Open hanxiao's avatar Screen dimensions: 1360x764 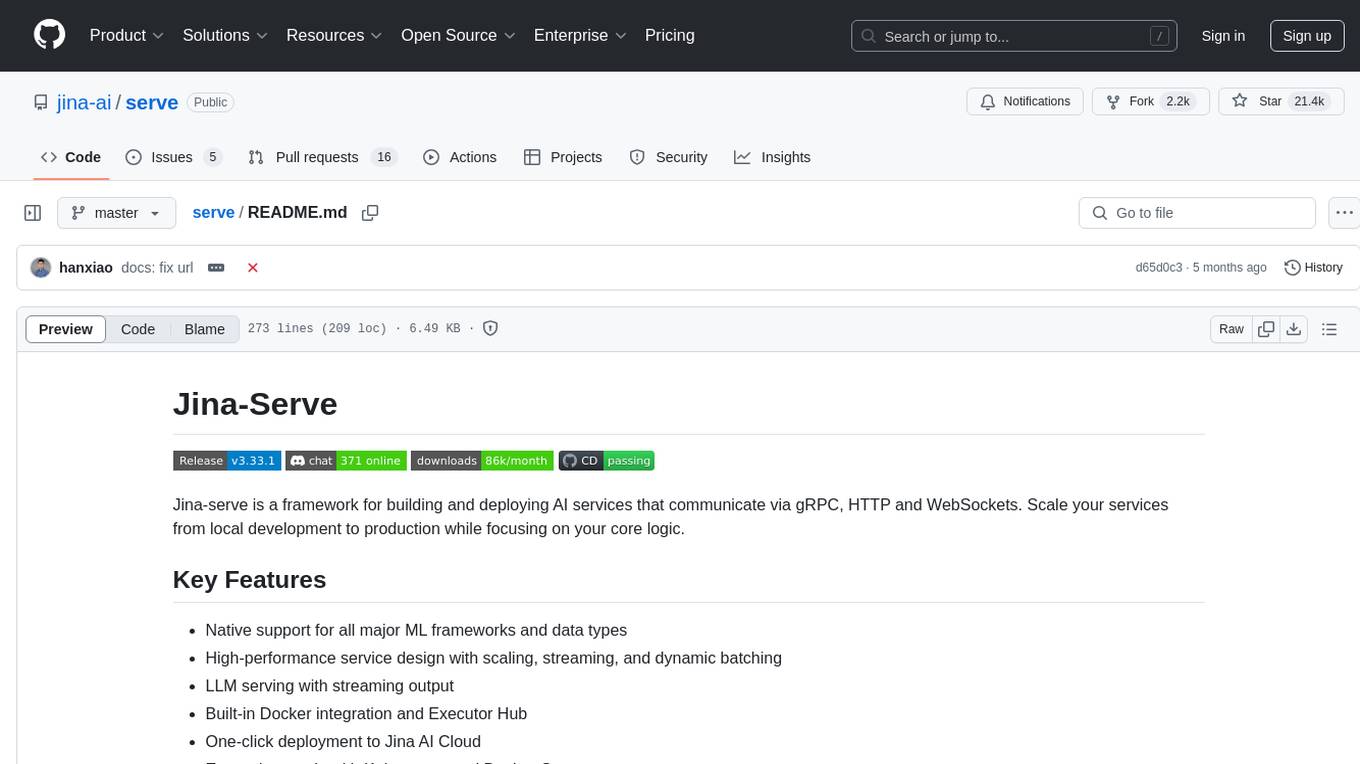tap(41, 268)
